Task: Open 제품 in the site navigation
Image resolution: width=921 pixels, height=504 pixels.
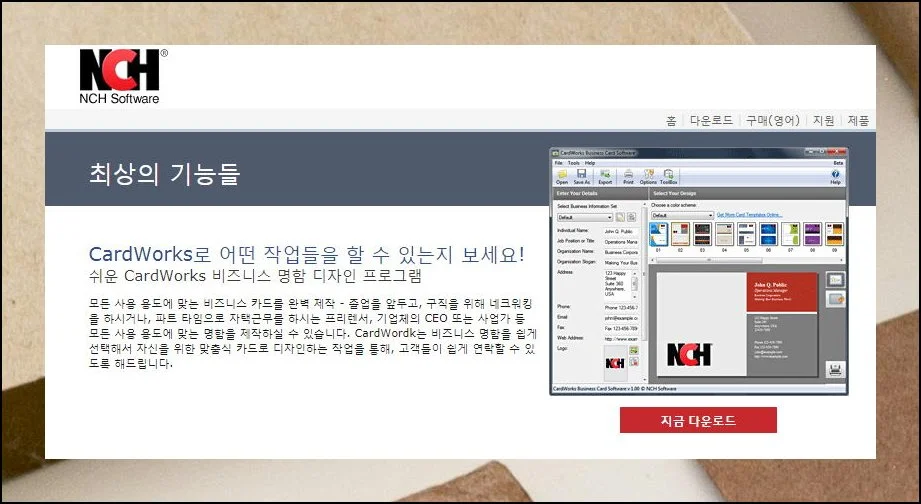Action: [x=858, y=120]
